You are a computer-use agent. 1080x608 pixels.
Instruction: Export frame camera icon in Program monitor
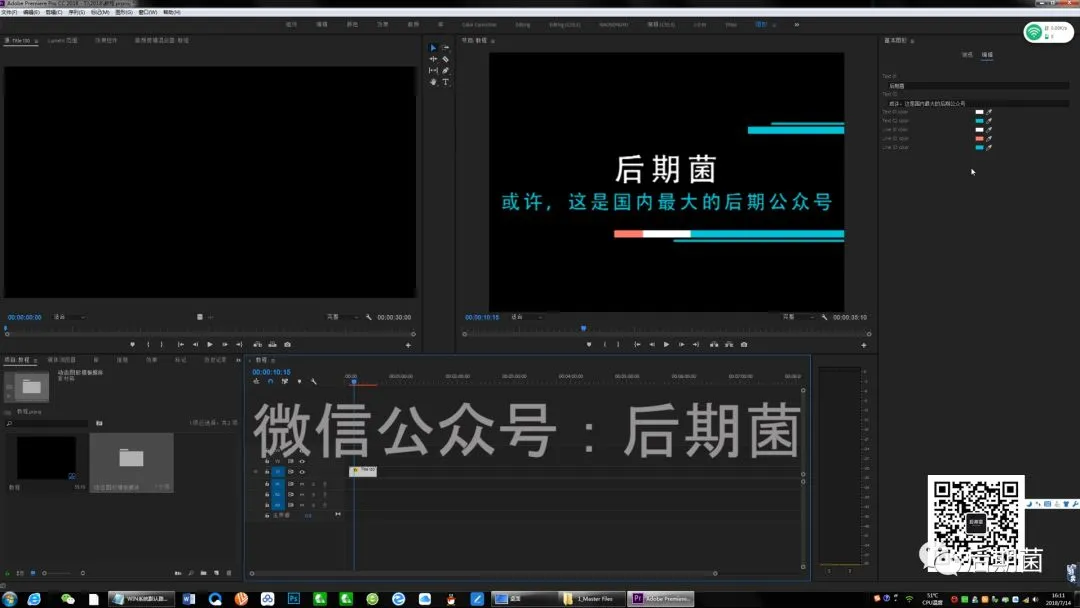click(744, 344)
